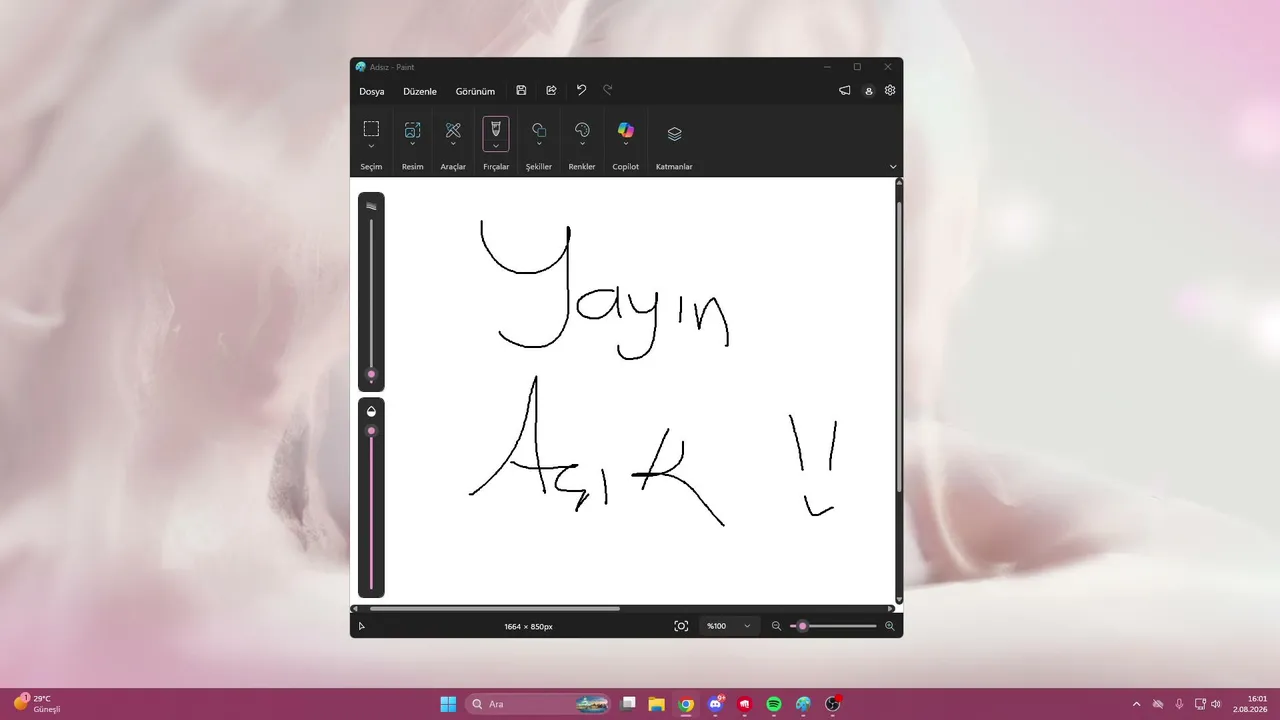Viewport: 1280px width, 720px height.
Task: Undo the last stroke
Action: click(x=581, y=90)
